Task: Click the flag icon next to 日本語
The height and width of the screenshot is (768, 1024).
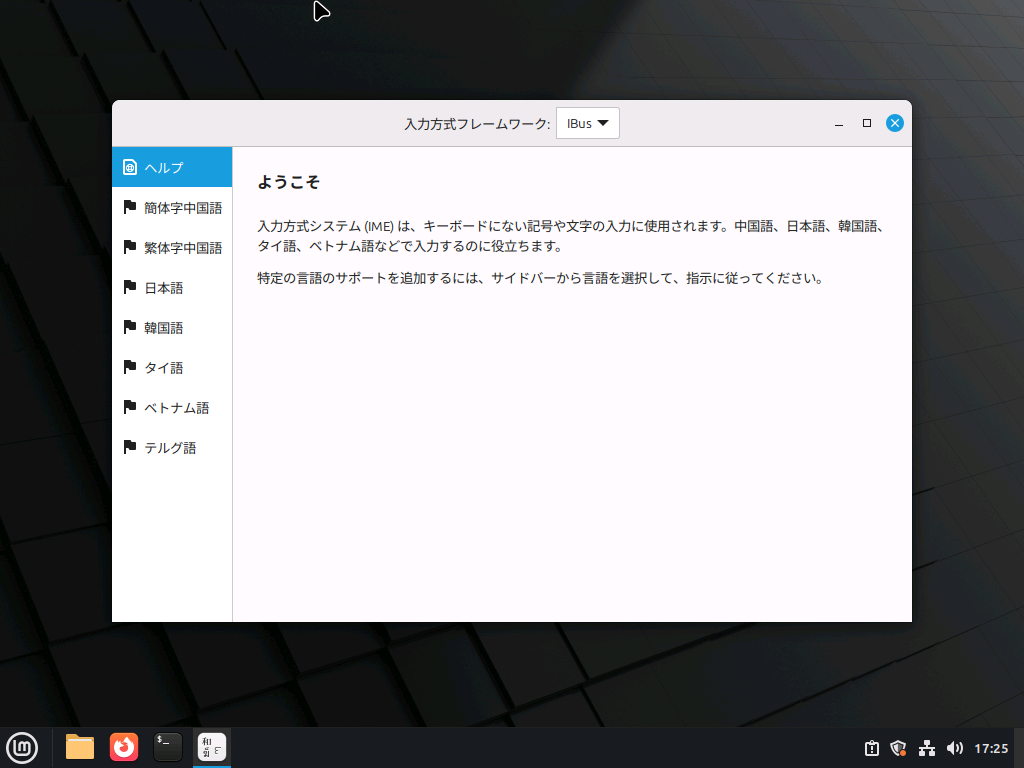Action: click(129, 287)
